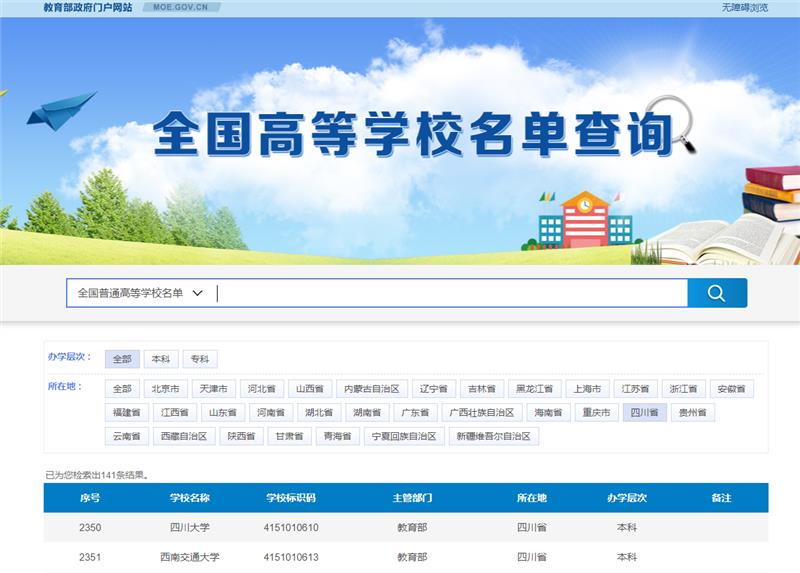
Task: Click the dropdown chevron beside 全国普通高等学校名单
Action: (197, 293)
